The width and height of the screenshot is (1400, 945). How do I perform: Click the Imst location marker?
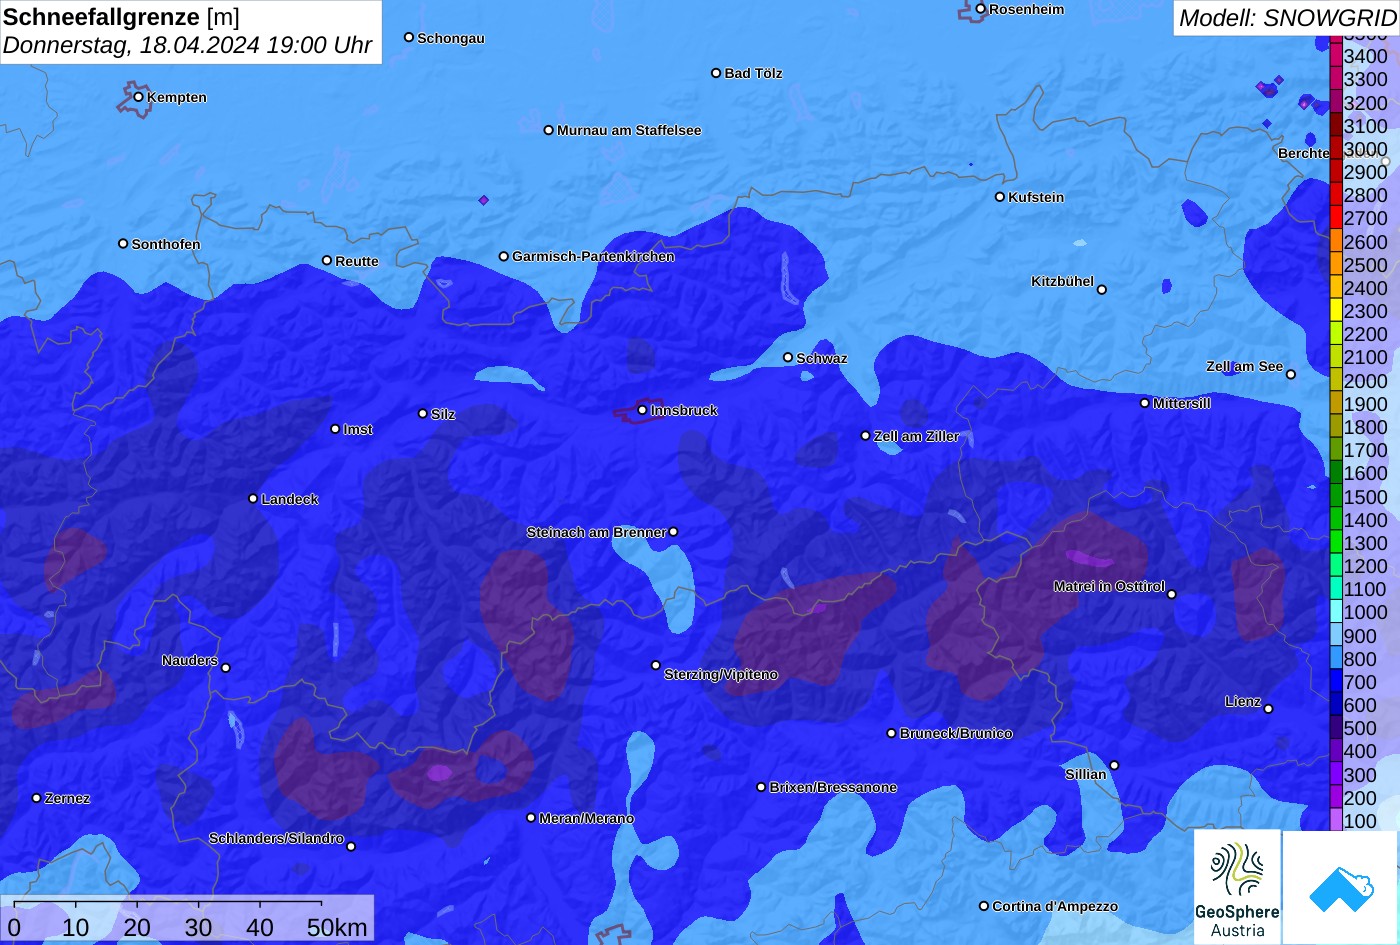point(335,429)
